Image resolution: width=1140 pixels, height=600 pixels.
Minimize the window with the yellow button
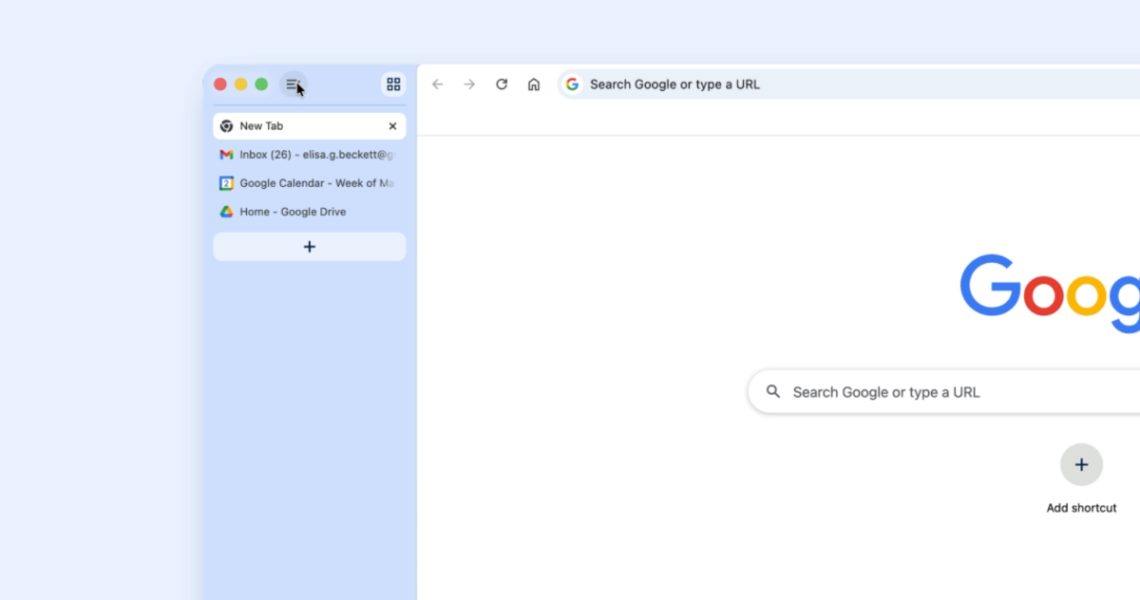pos(241,85)
